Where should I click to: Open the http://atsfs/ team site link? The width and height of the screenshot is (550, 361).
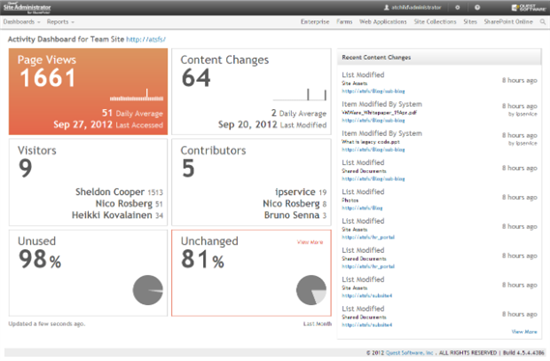tap(146, 39)
